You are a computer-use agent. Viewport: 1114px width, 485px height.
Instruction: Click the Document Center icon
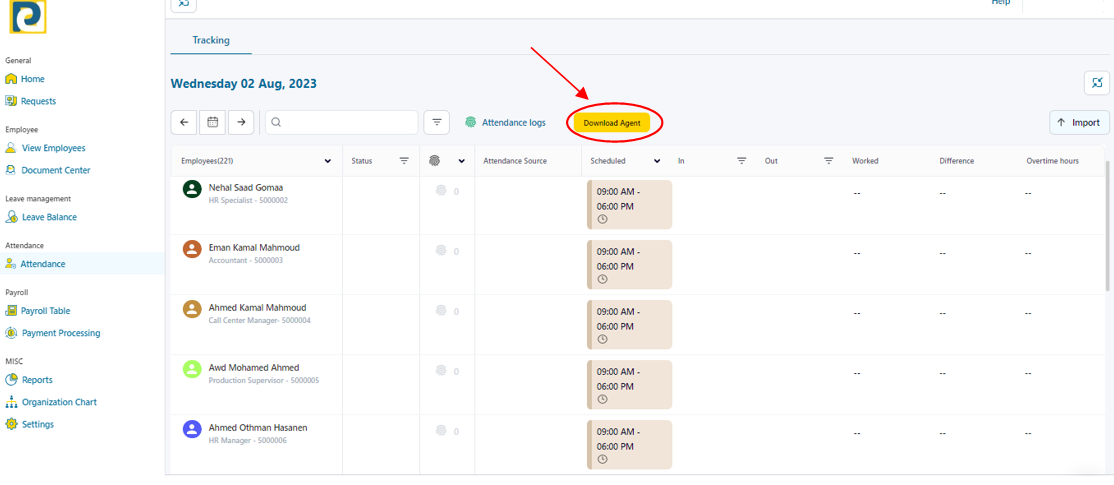[x=11, y=170]
